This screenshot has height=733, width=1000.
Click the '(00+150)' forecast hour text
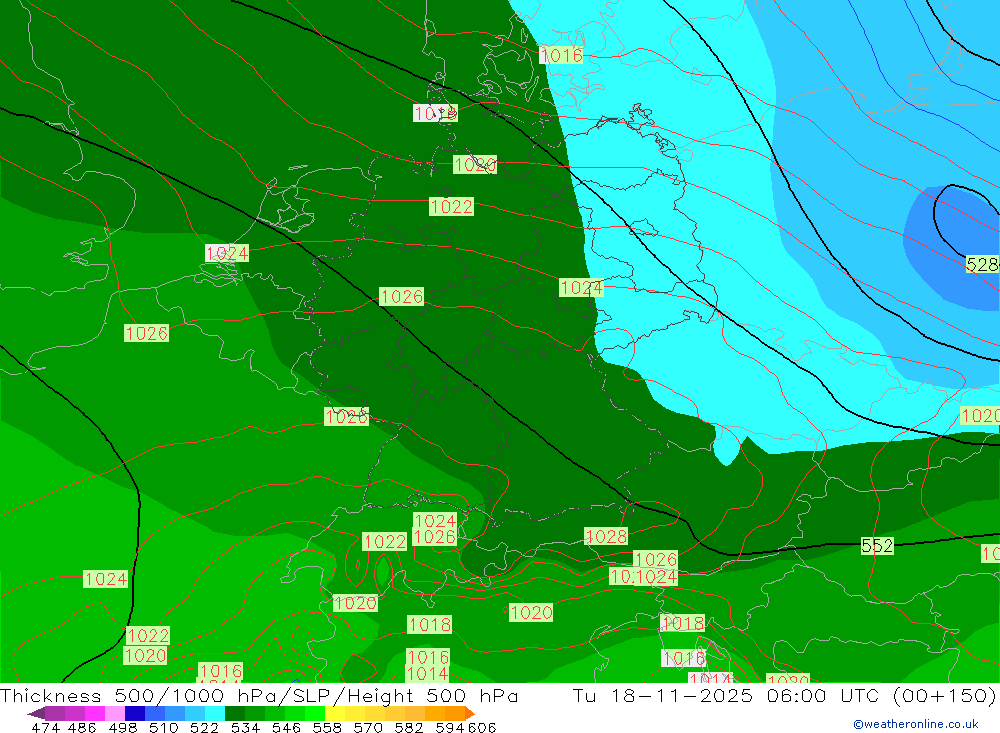click(945, 695)
